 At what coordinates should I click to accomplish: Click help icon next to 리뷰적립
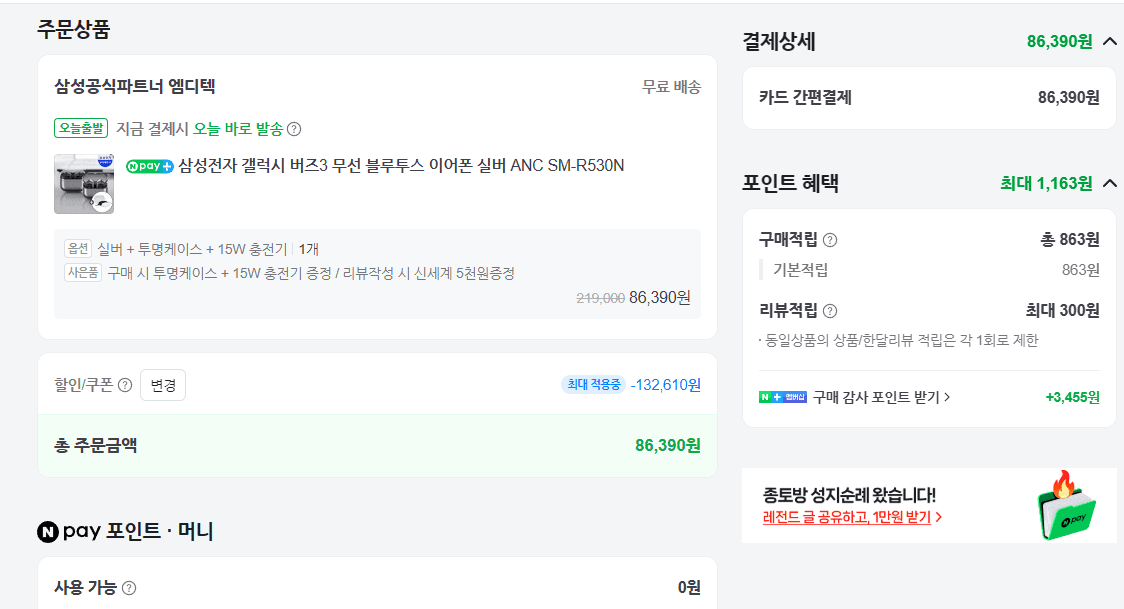coord(829,311)
